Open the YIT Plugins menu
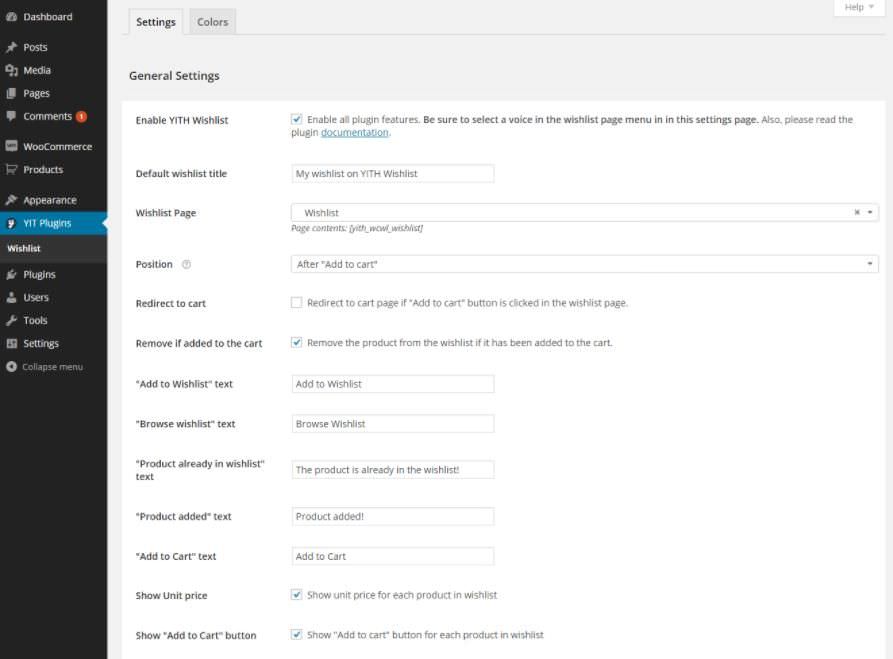This screenshot has width=893, height=659. (54, 223)
